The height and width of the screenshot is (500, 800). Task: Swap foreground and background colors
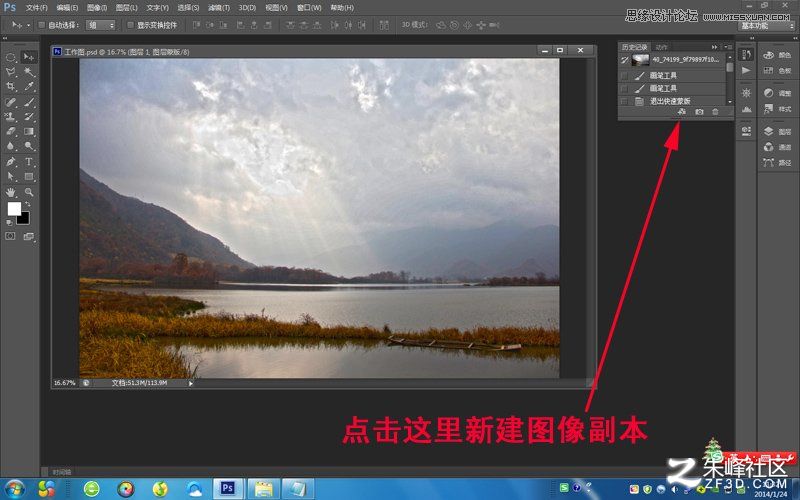click(x=28, y=204)
